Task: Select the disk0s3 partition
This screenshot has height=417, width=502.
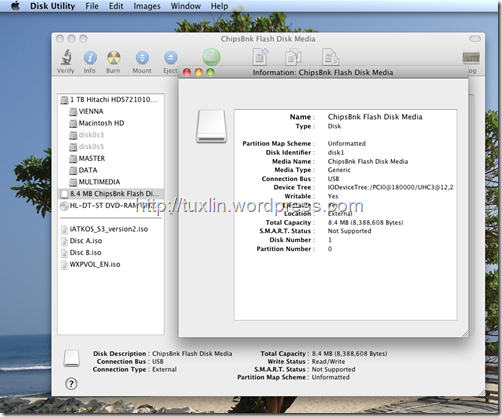Action: (111, 135)
